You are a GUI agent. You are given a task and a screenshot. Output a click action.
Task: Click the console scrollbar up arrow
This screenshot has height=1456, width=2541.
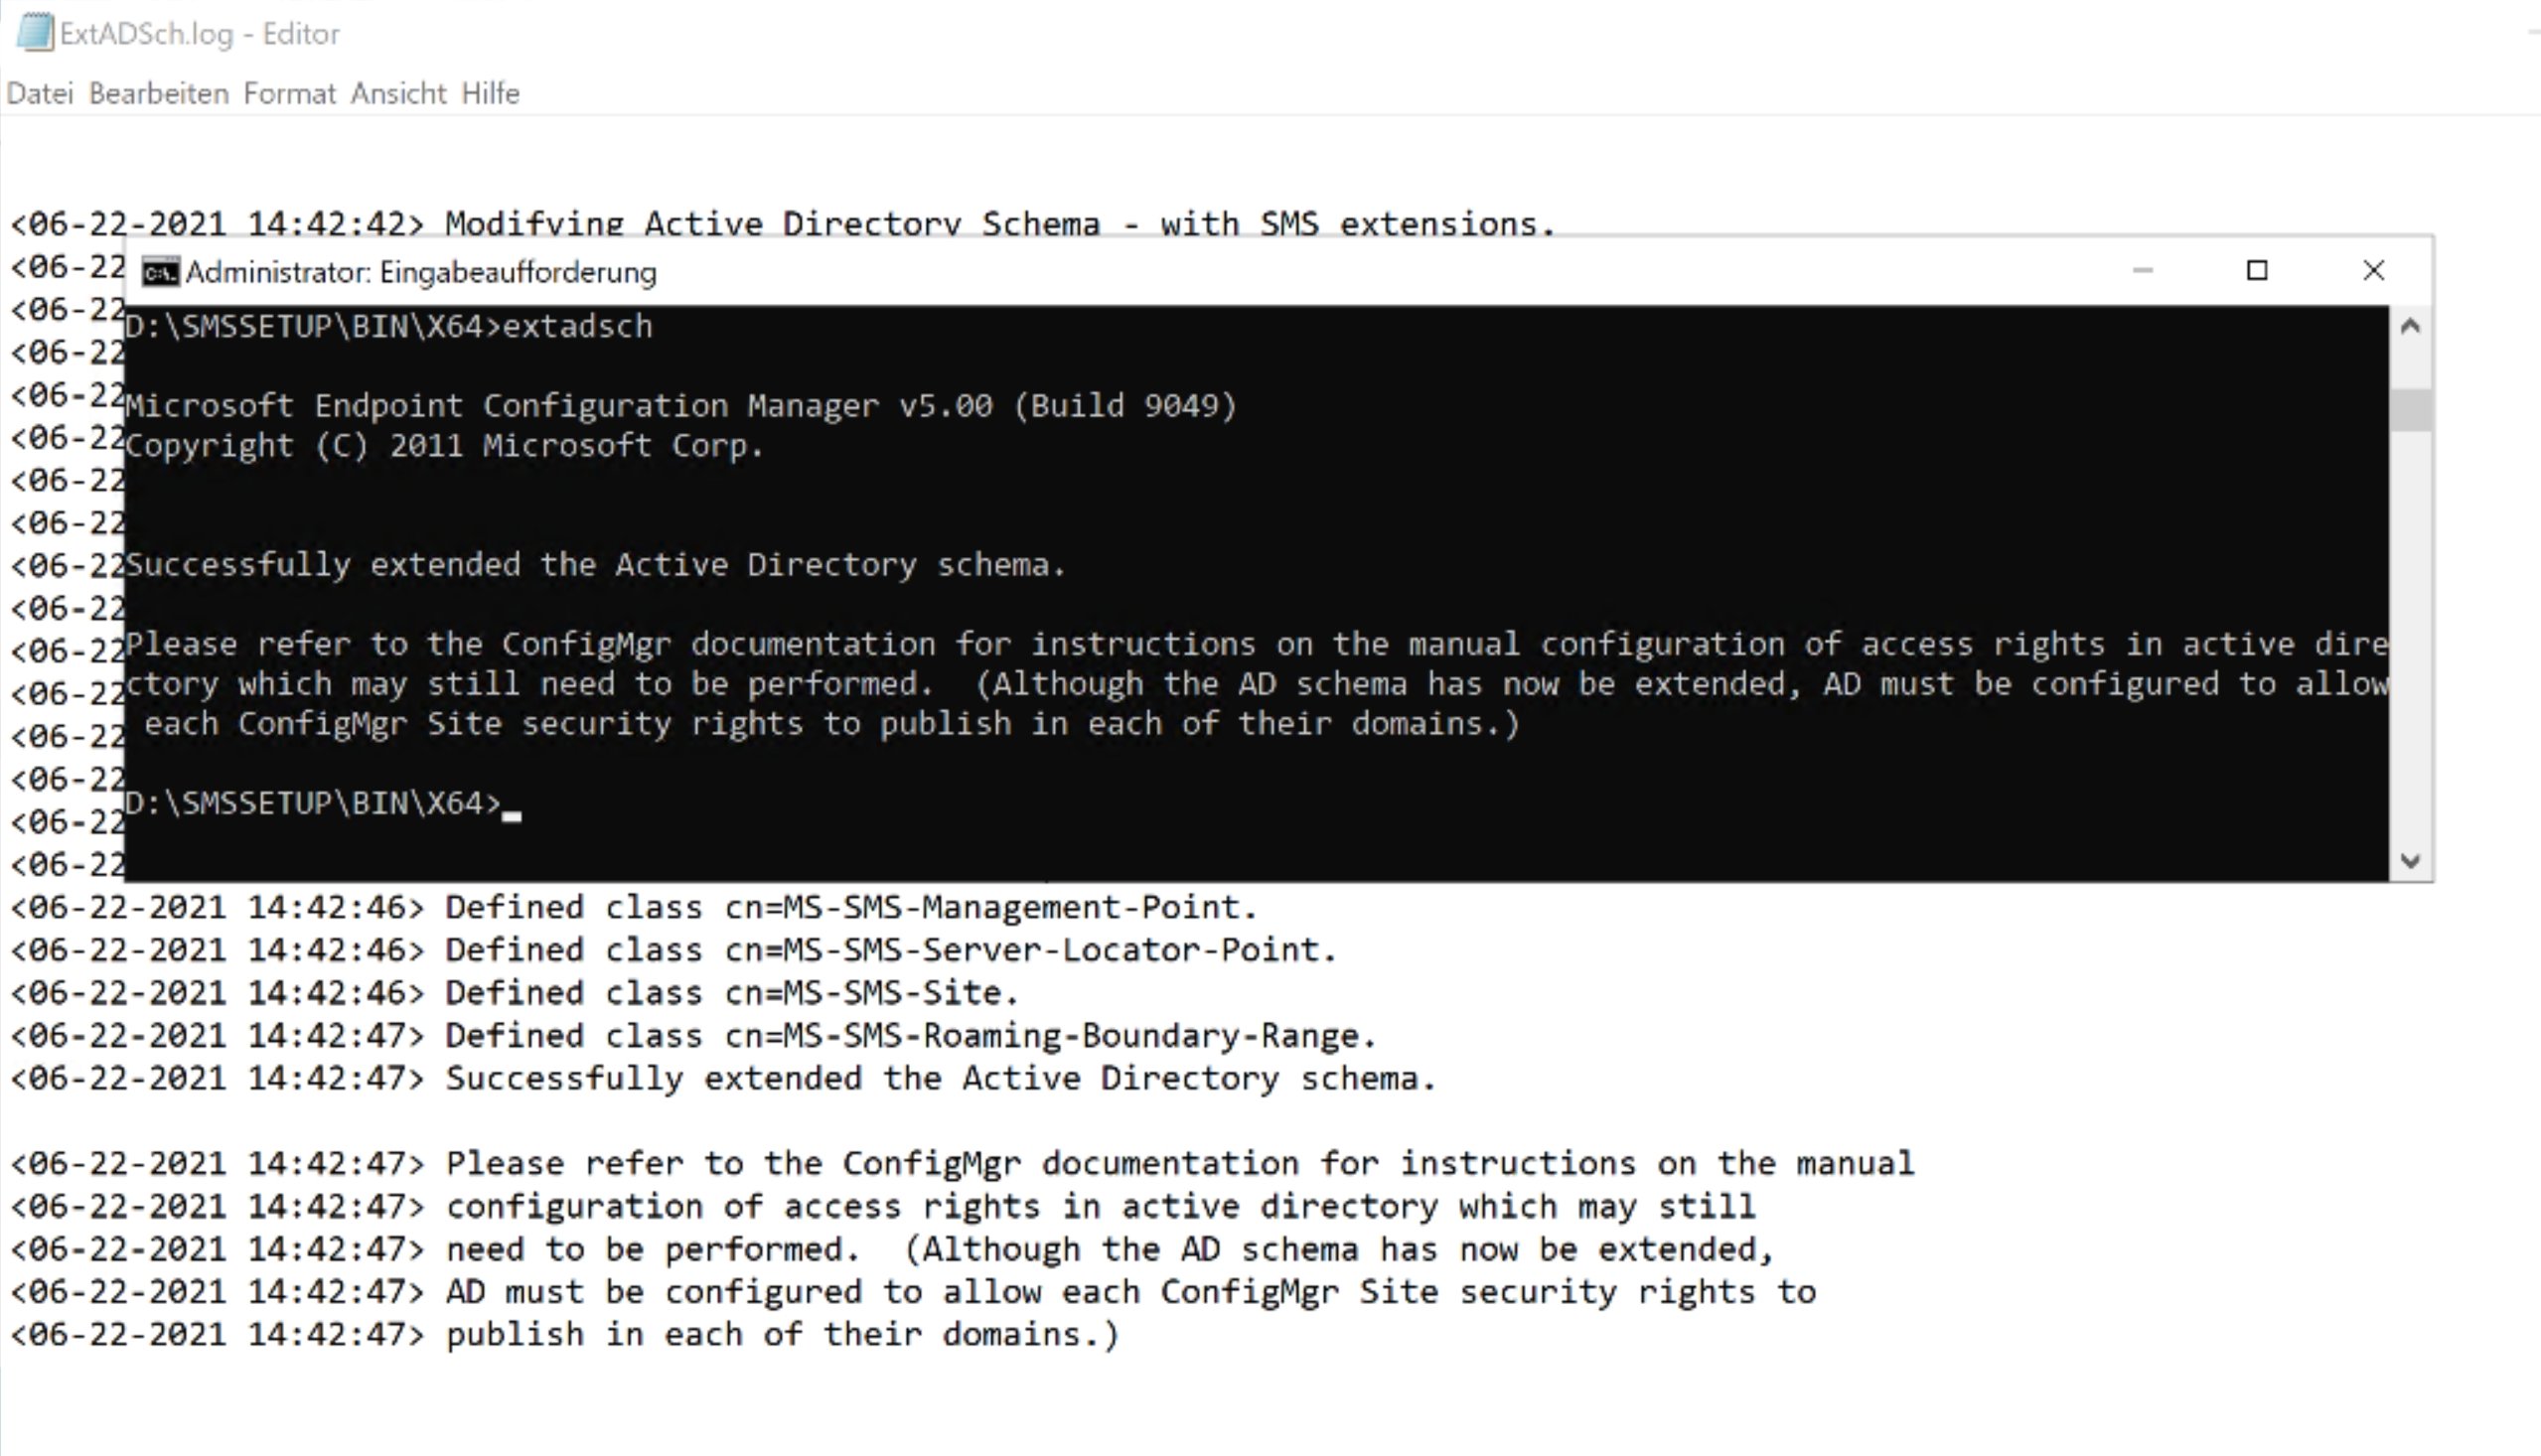click(x=2411, y=324)
